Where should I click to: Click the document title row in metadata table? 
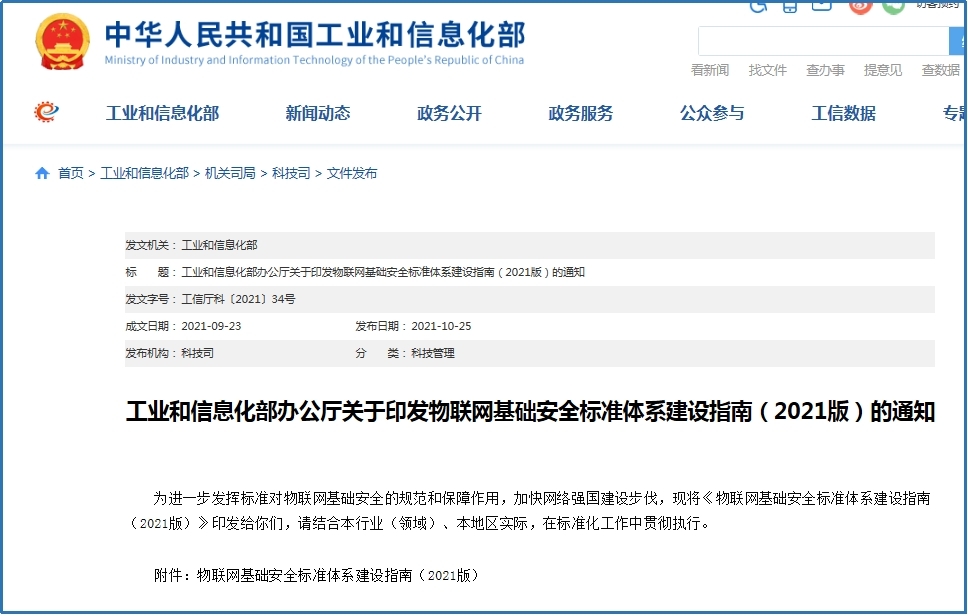[x=530, y=272]
